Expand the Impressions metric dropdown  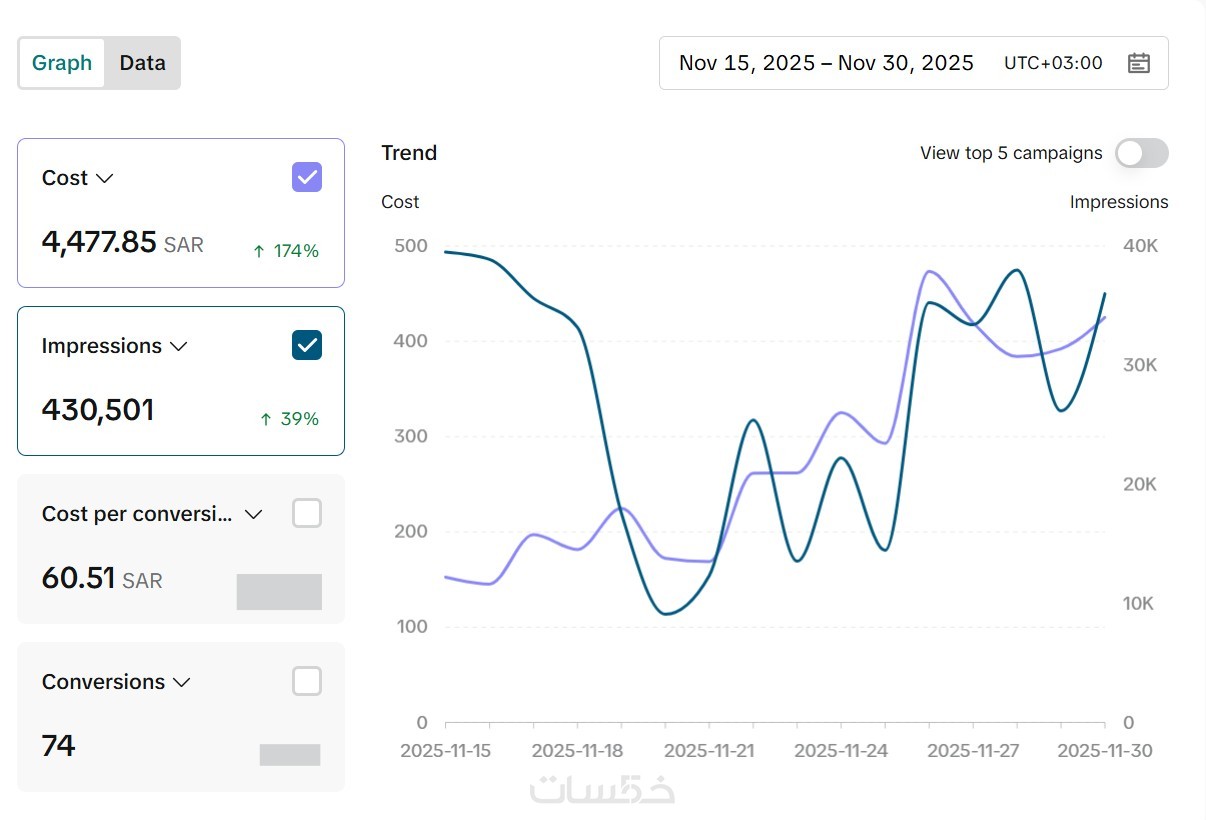coord(179,346)
